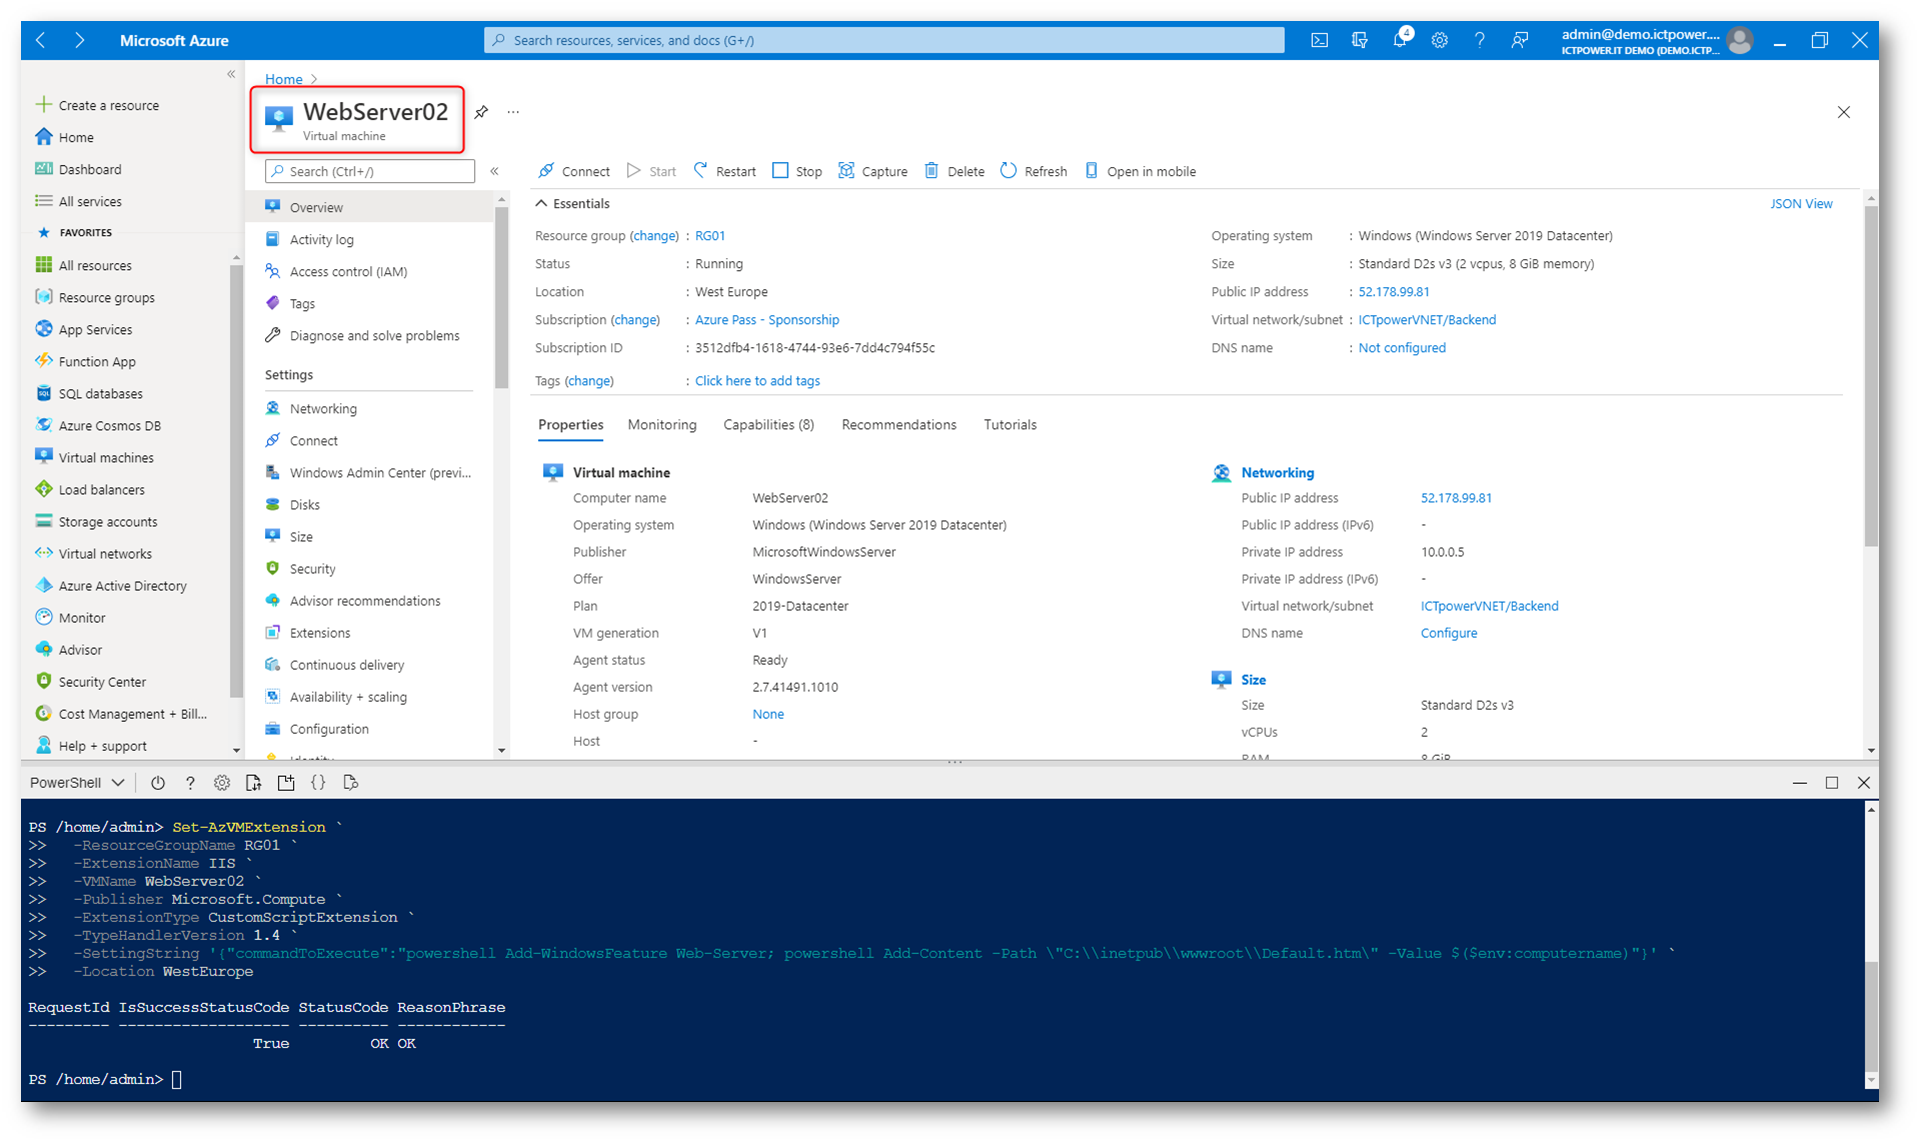Open Cloud Shell help question mark
1921x1144 pixels.
coord(190,783)
